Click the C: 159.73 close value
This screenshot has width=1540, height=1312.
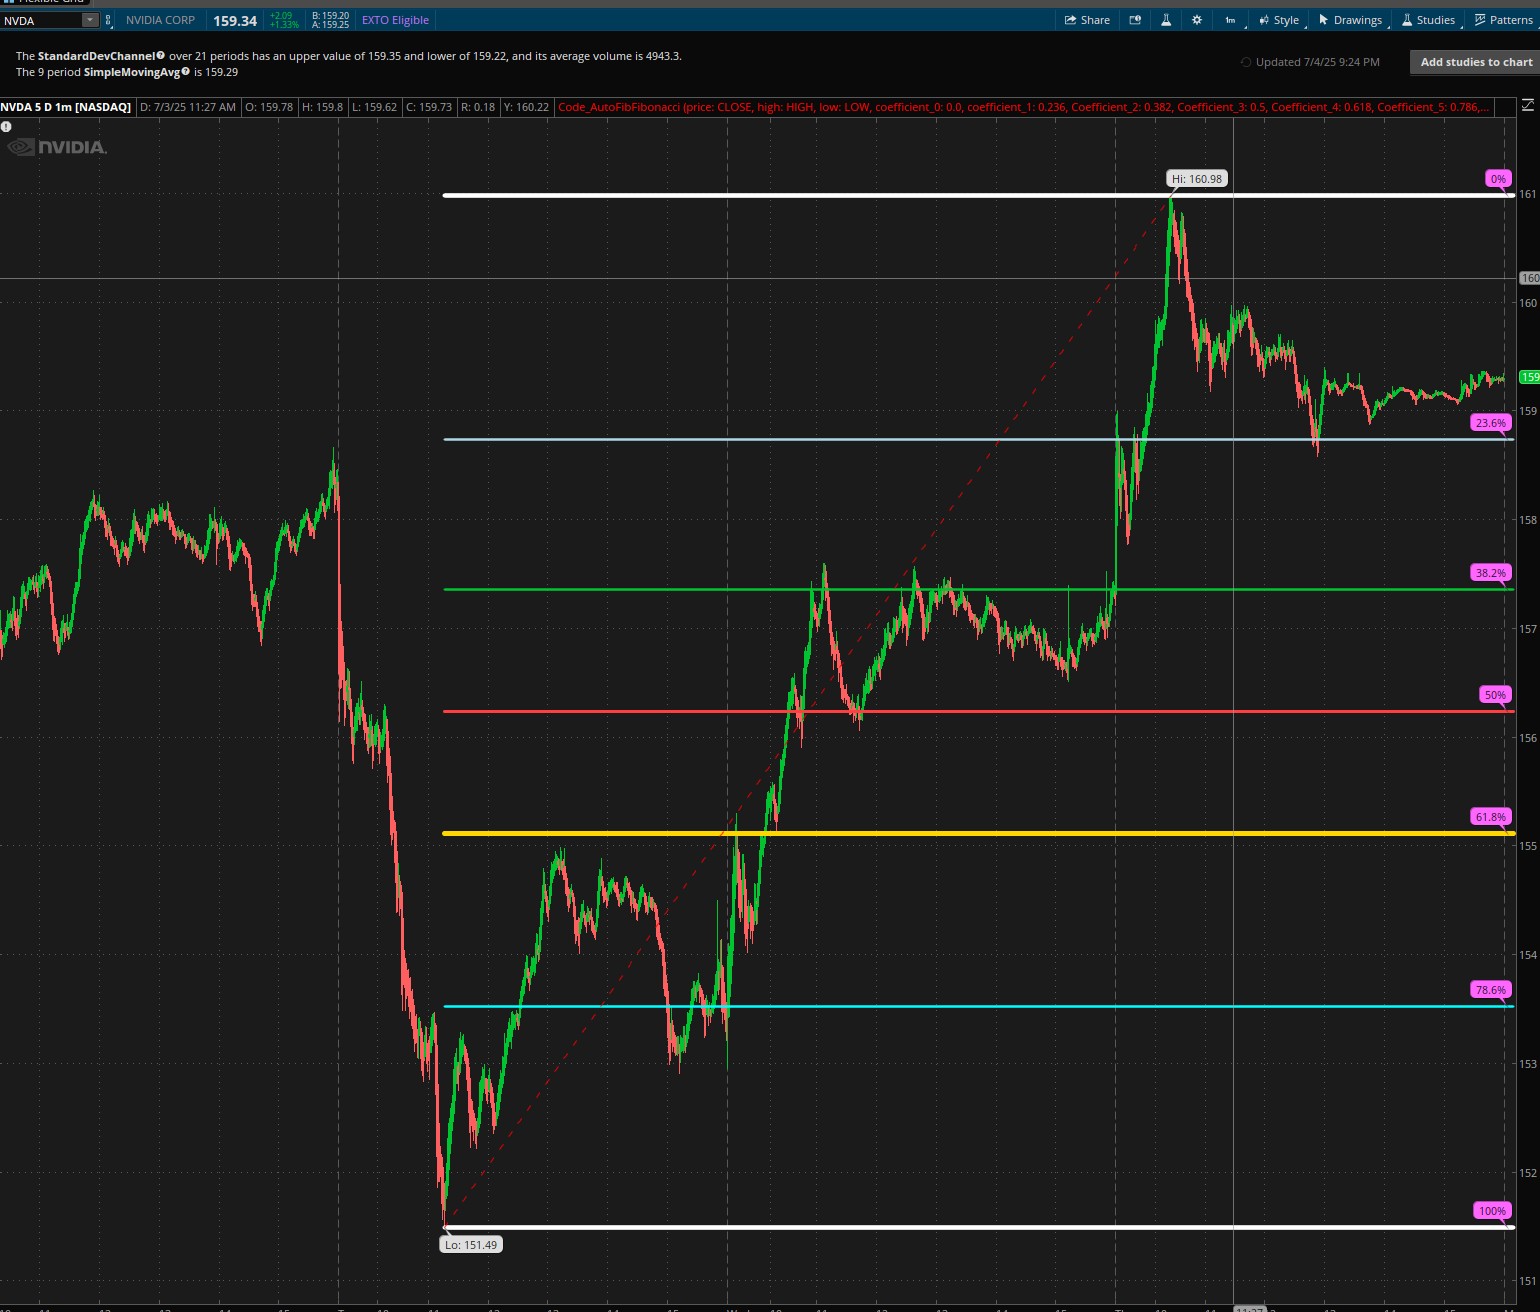click(428, 107)
